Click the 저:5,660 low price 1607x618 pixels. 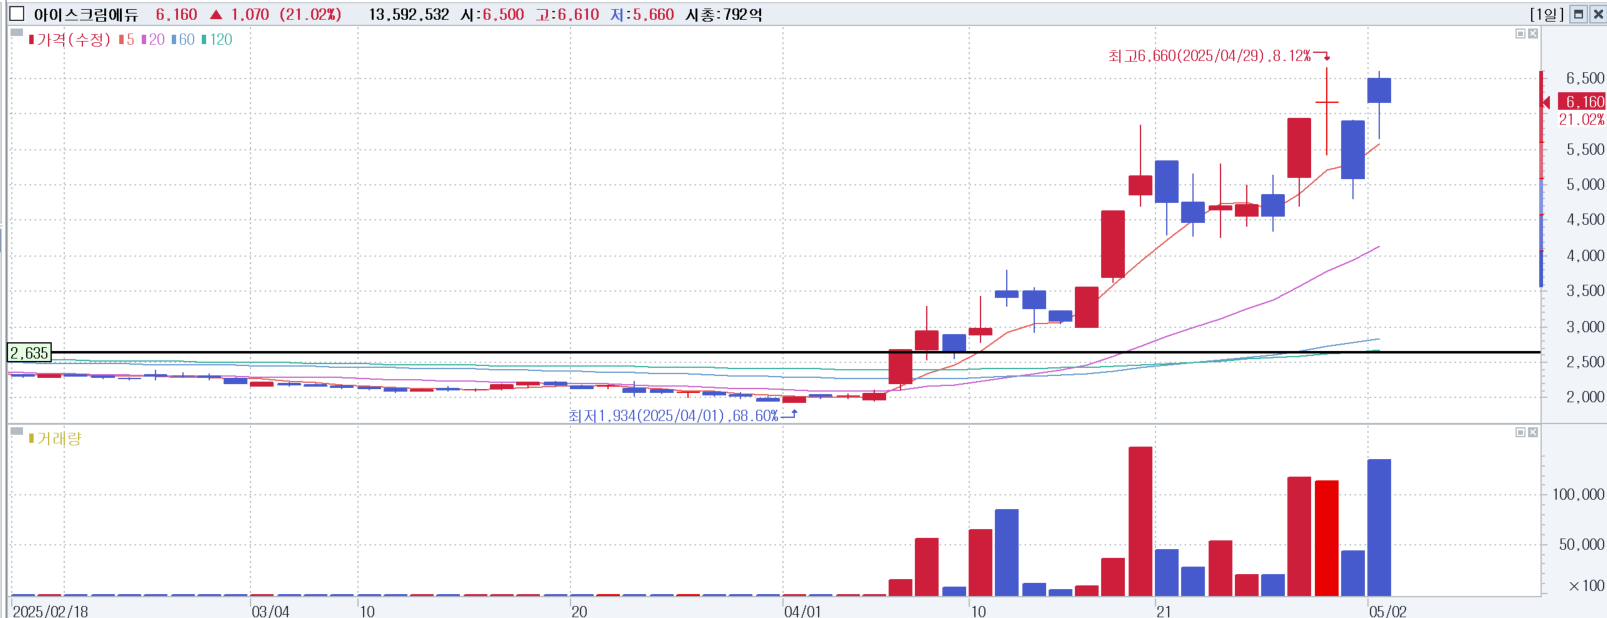click(x=642, y=14)
